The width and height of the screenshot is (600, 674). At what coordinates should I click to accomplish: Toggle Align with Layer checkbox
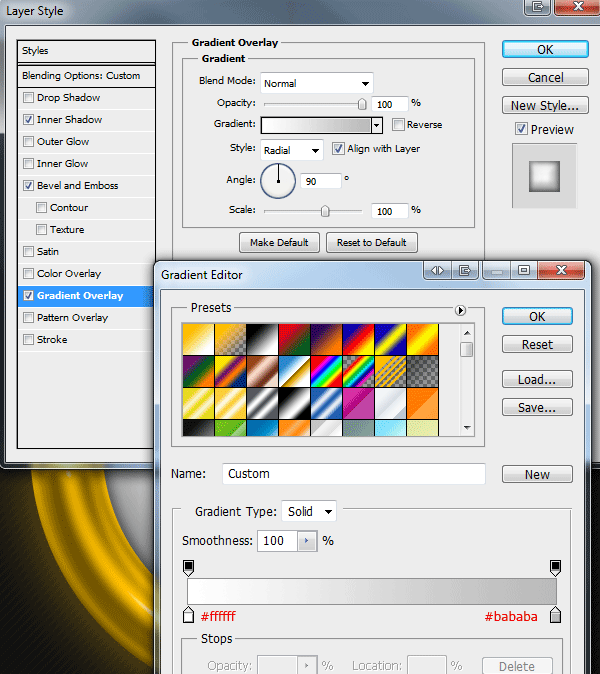(x=338, y=149)
